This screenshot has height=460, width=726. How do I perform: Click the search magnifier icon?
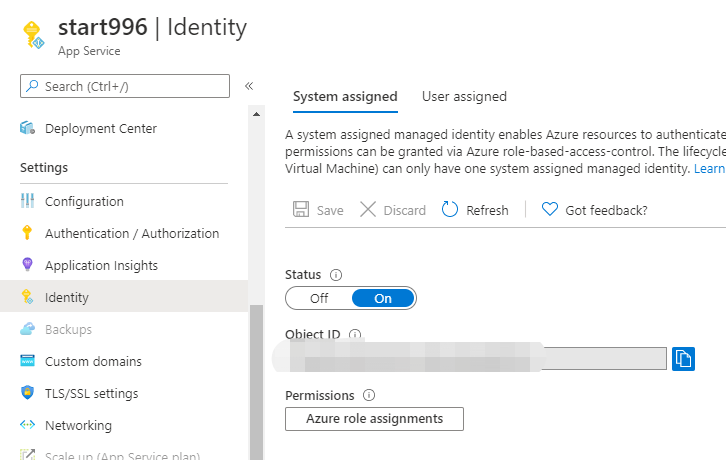[x=32, y=86]
